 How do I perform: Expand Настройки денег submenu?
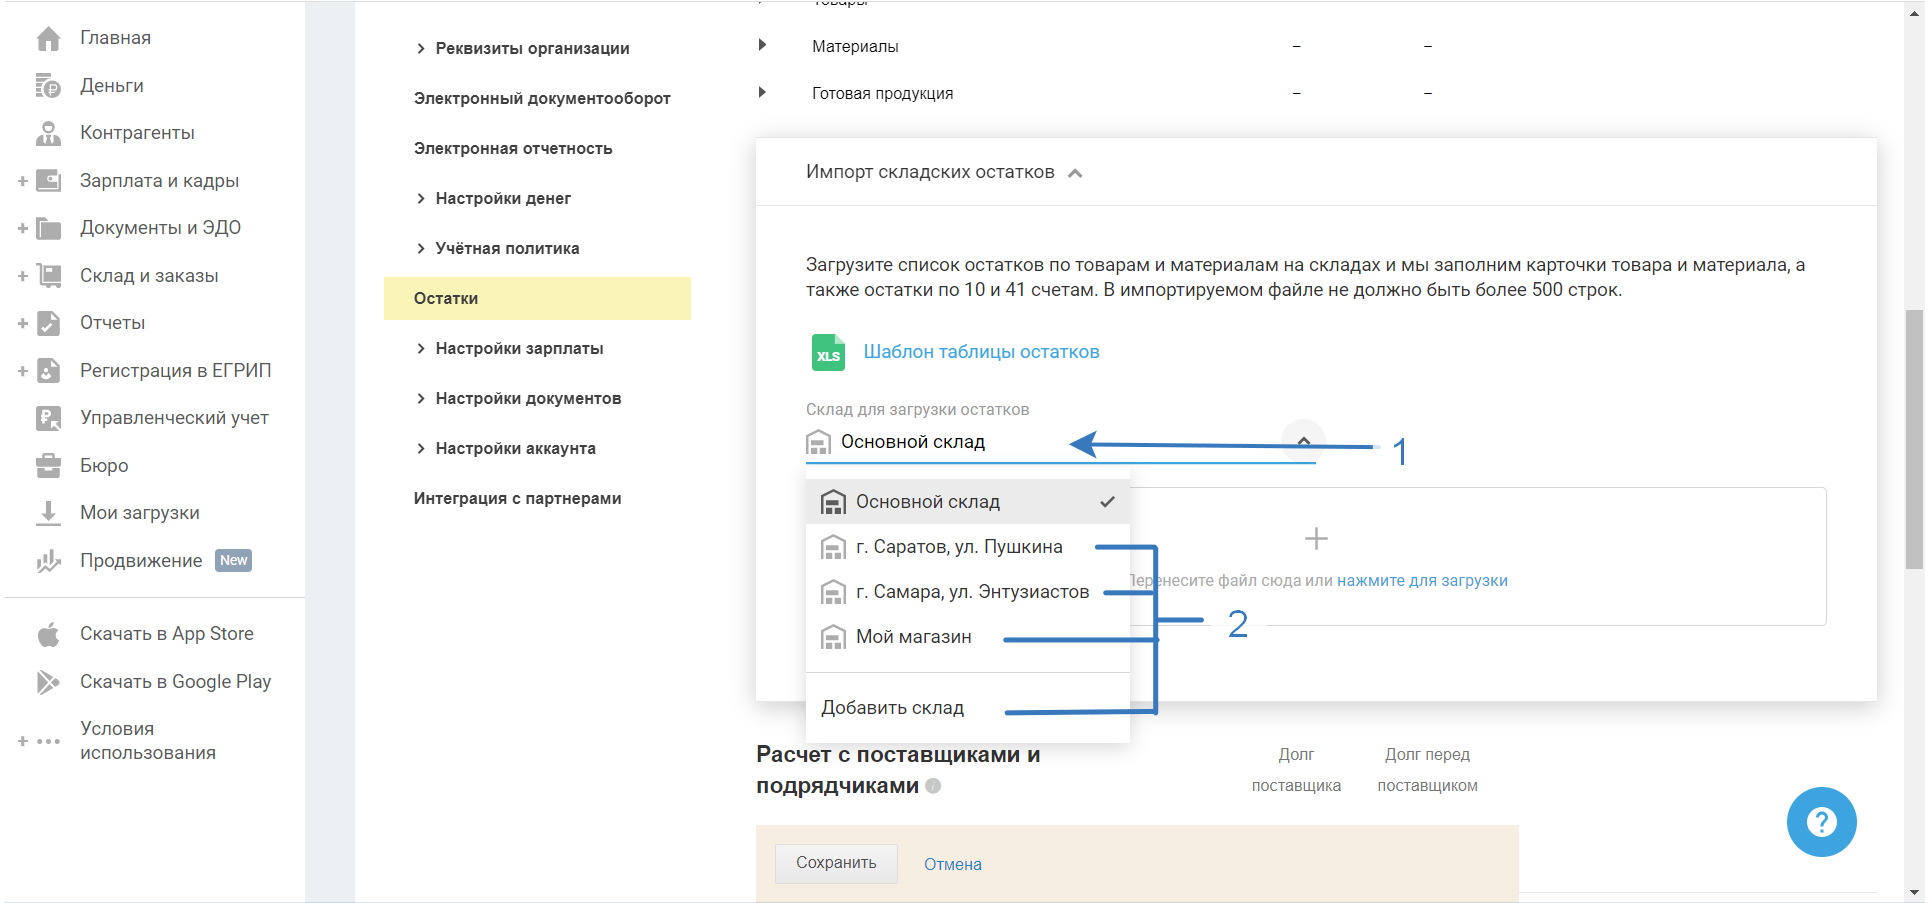tap(421, 199)
